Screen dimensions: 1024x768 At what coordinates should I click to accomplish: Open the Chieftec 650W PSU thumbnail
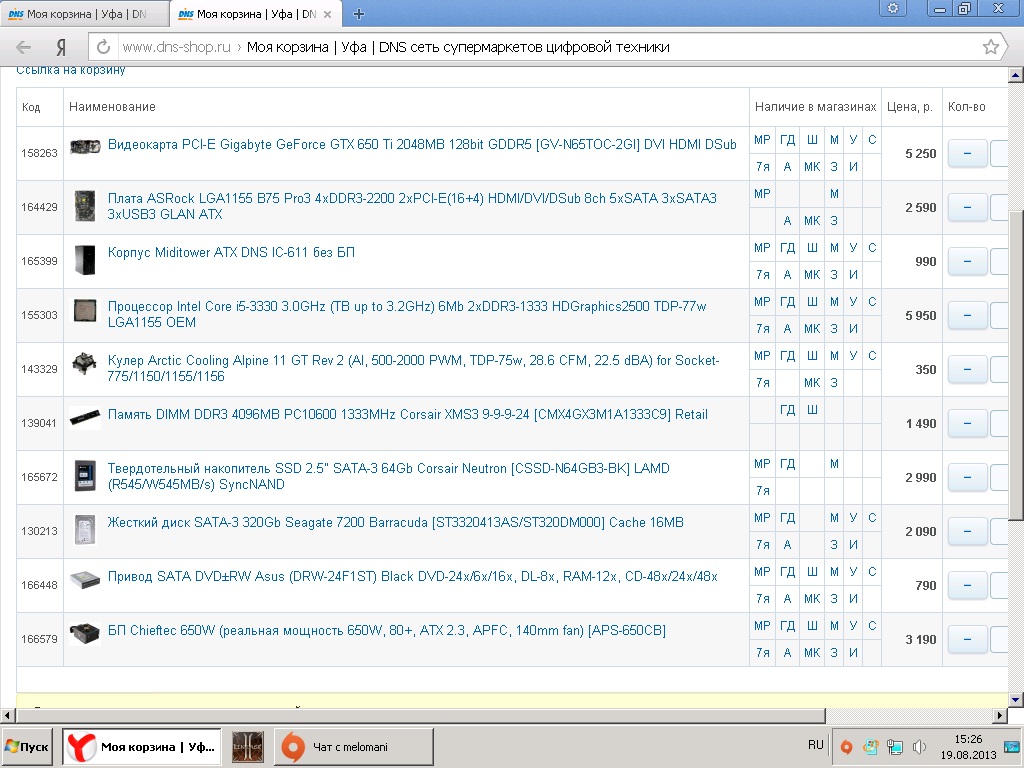85,633
